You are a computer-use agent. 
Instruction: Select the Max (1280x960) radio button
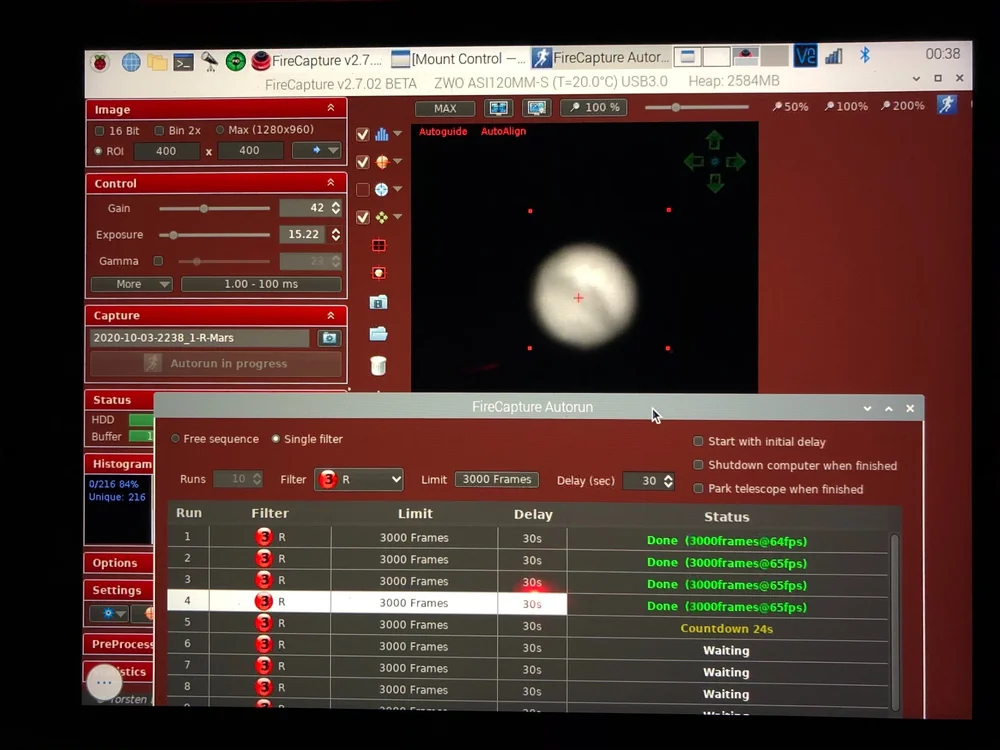tap(220, 129)
